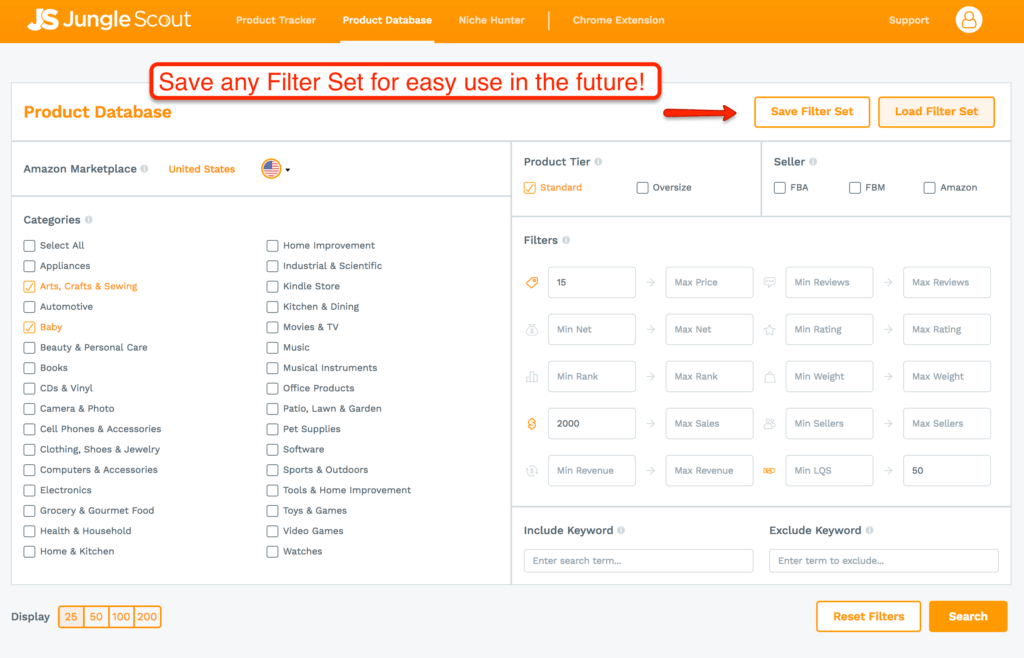Check the Home & Kitchen category
This screenshot has height=658, width=1024.
tap(29, 552)
